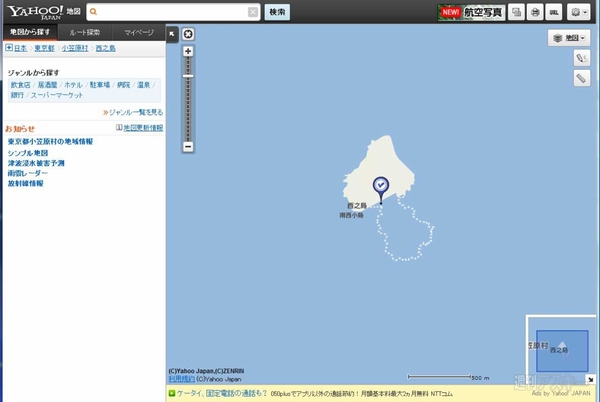Click the search field magnifier icon

pos(93,12)
